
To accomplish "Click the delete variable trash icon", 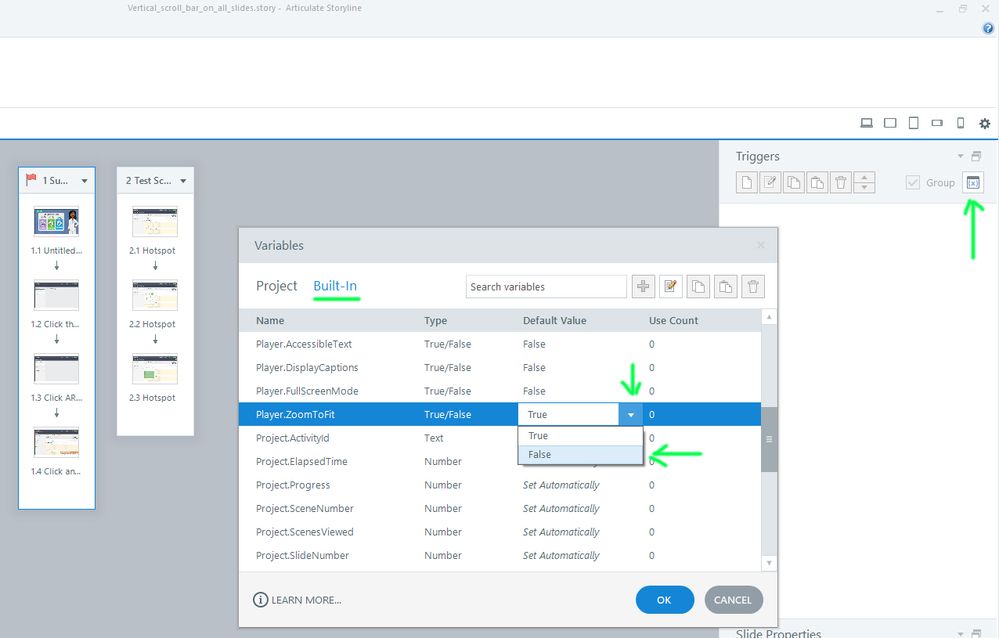I will coord(752,287).
